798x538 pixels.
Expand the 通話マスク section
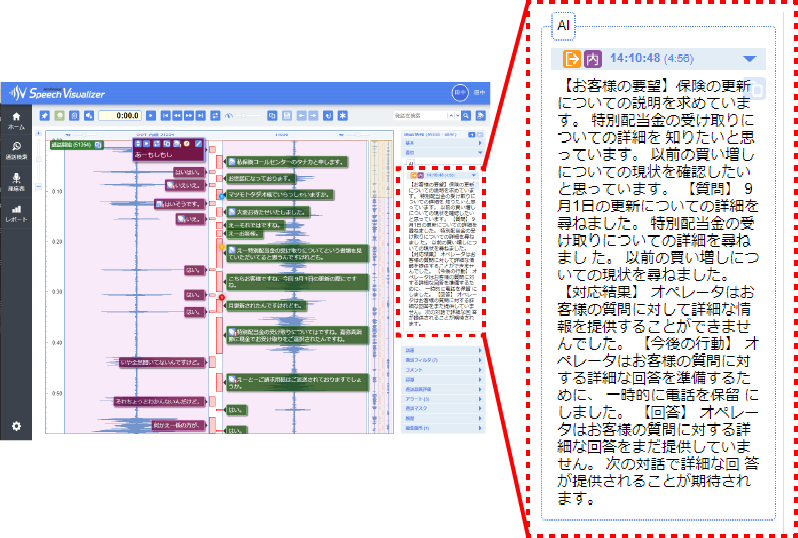pos(442,408)
